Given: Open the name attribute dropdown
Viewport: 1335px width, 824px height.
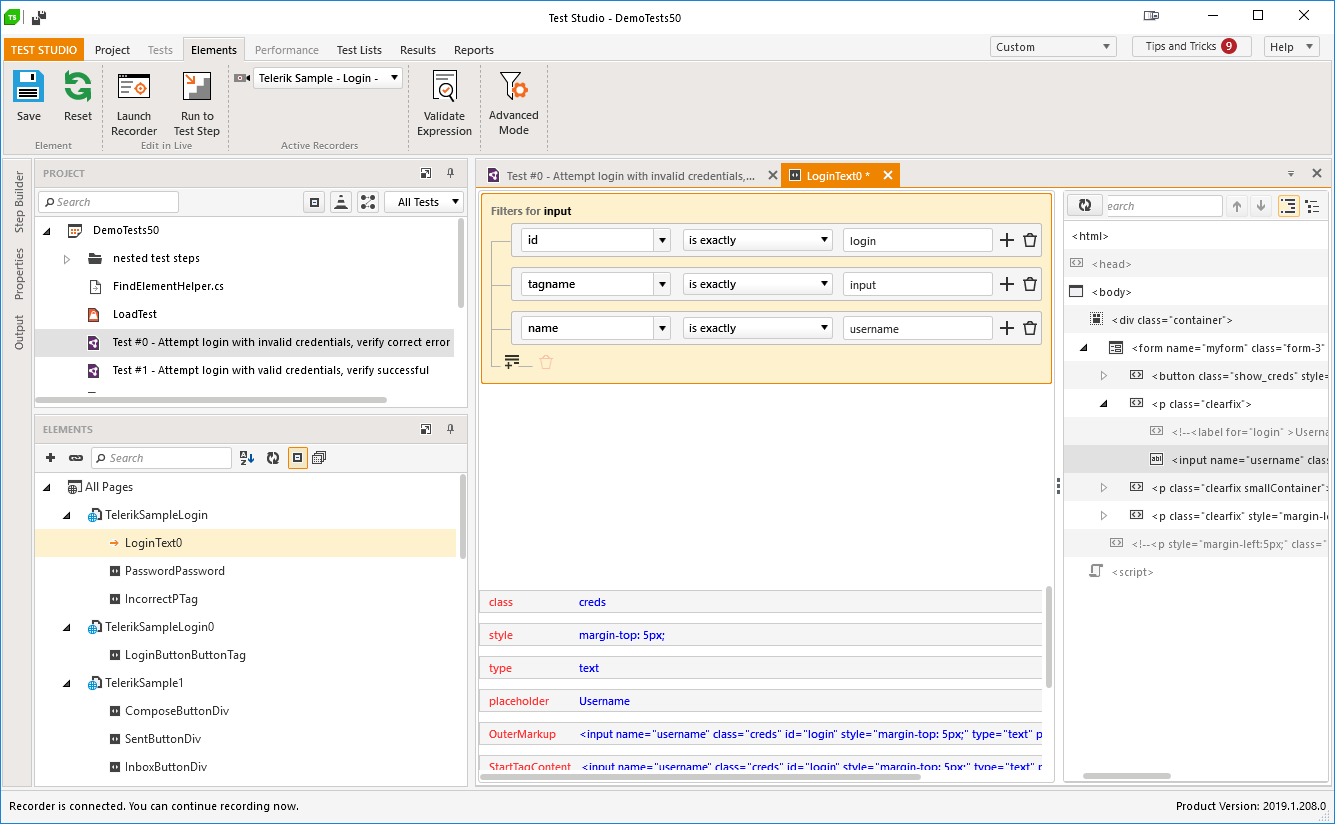Looking at the screenshot, I should coord(662,328).
